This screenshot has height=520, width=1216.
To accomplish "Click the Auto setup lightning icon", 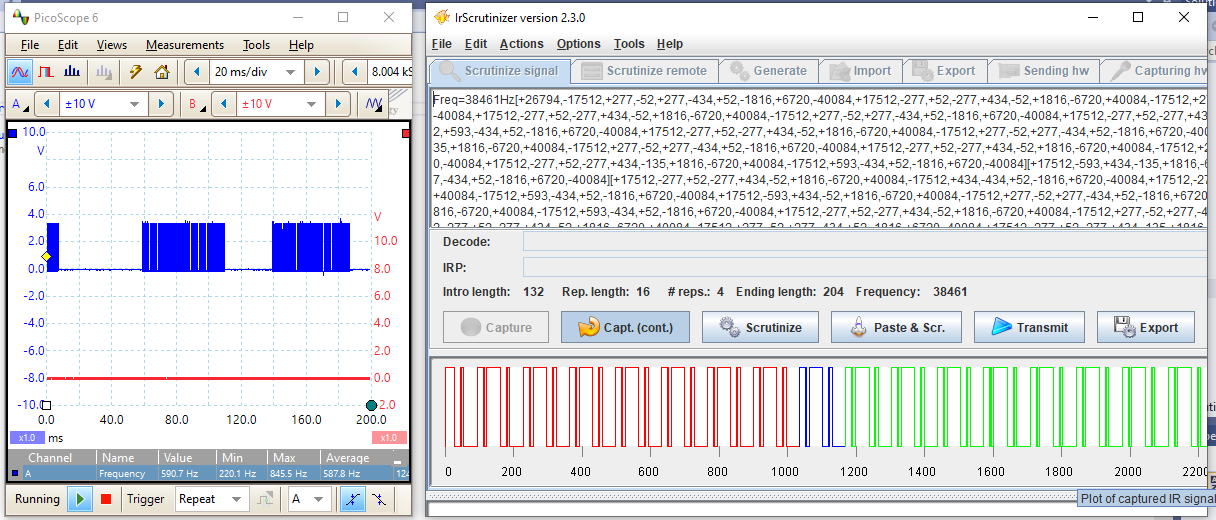I will coord(136,72).
